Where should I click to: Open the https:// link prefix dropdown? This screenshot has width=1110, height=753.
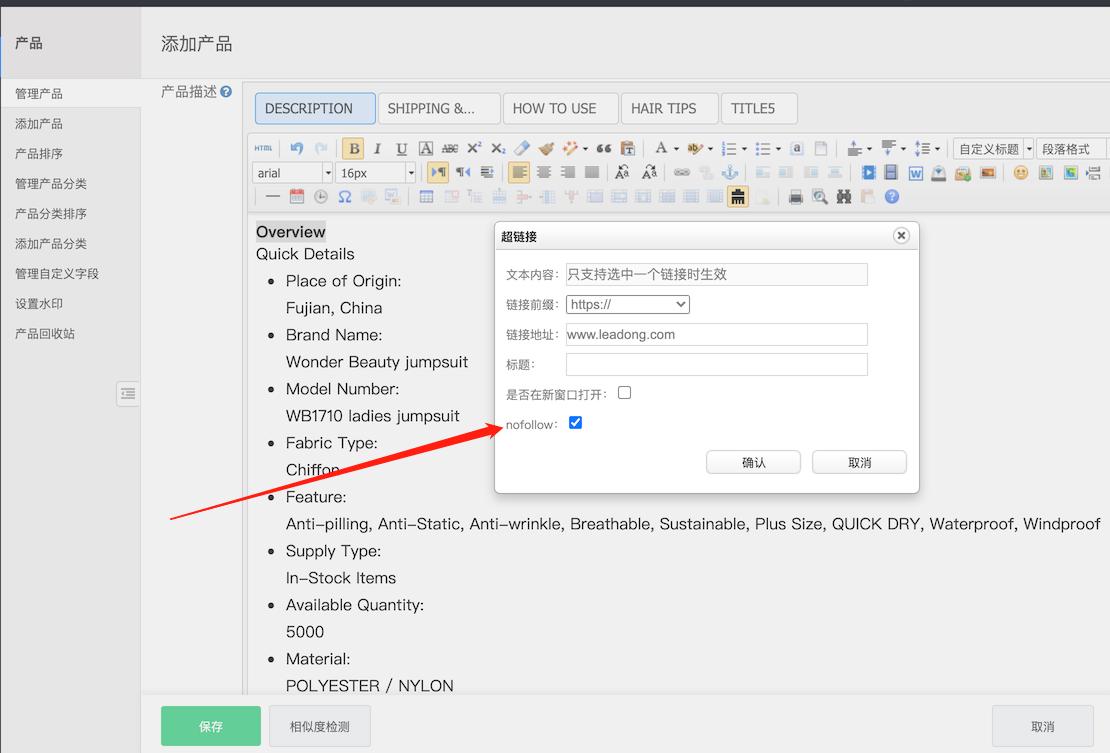pos(627,305)
